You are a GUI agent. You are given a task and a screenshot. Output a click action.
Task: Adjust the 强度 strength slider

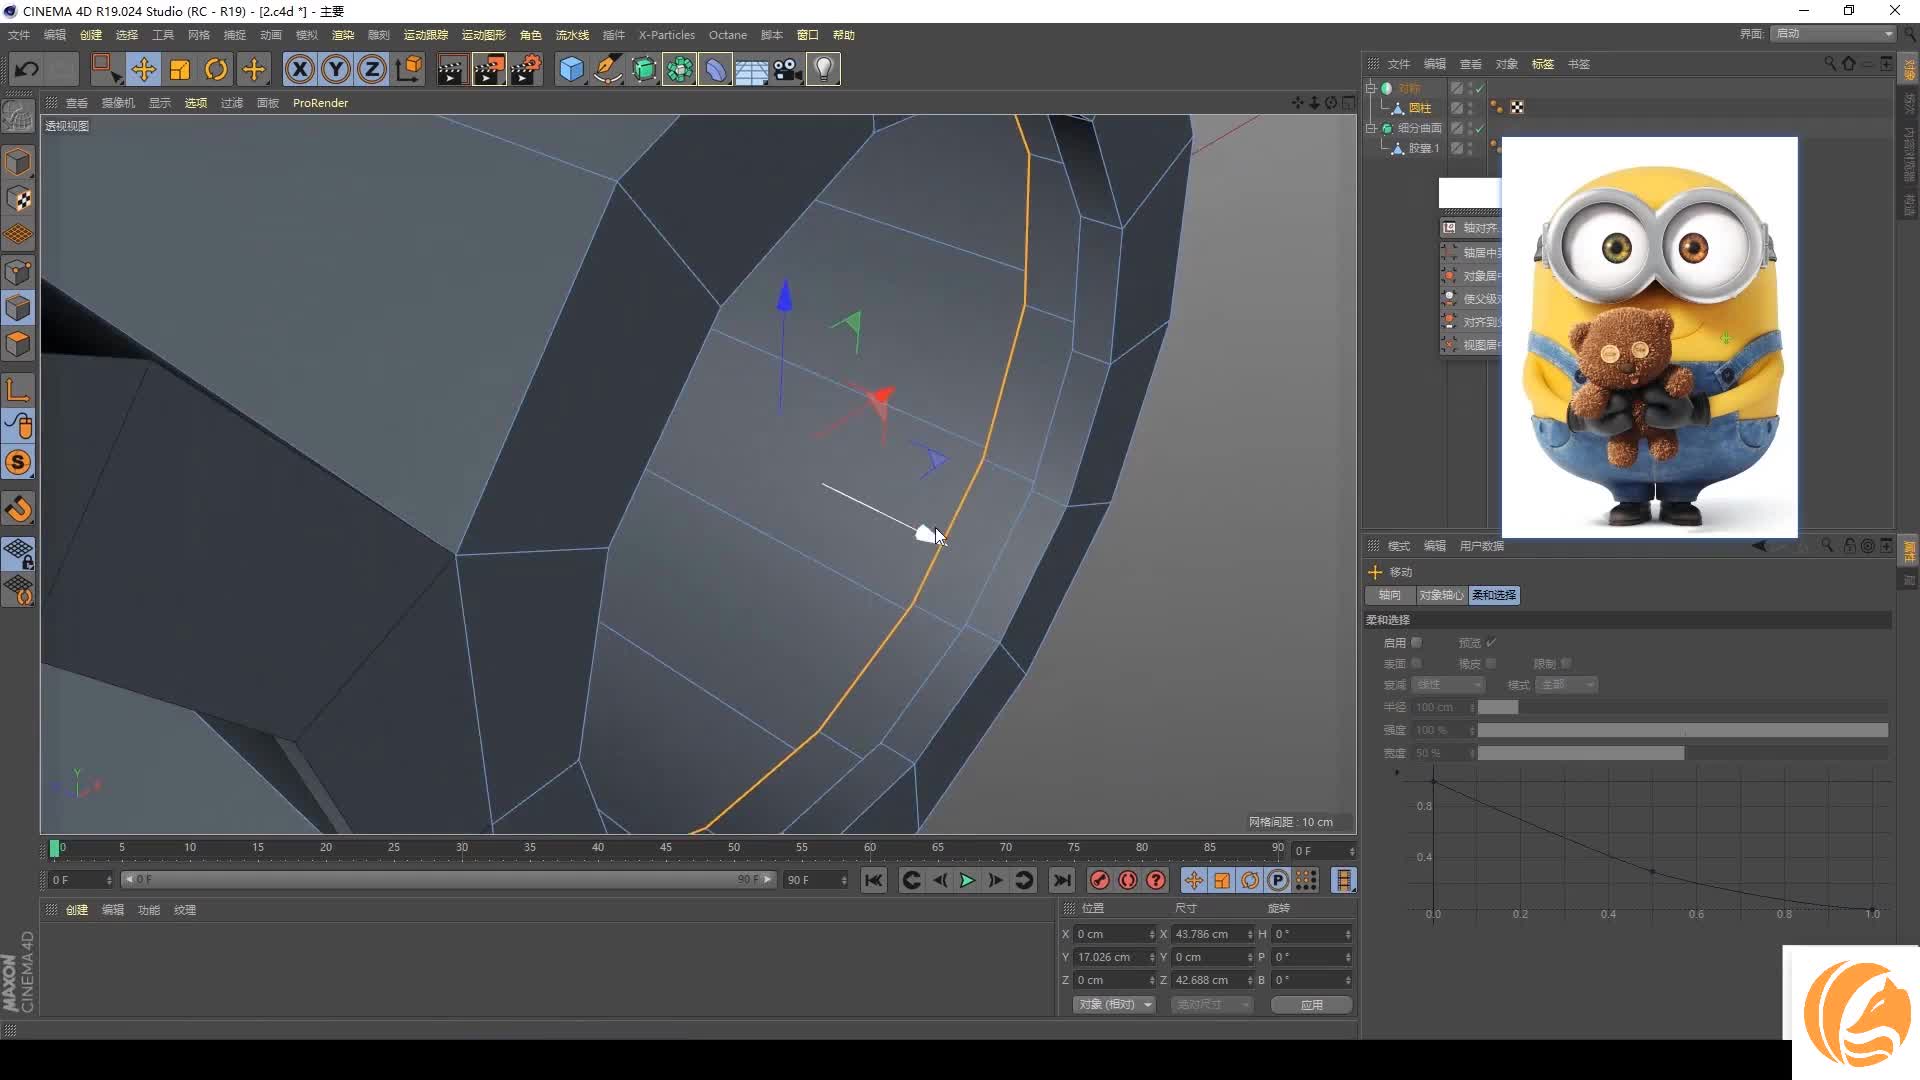1682,730
